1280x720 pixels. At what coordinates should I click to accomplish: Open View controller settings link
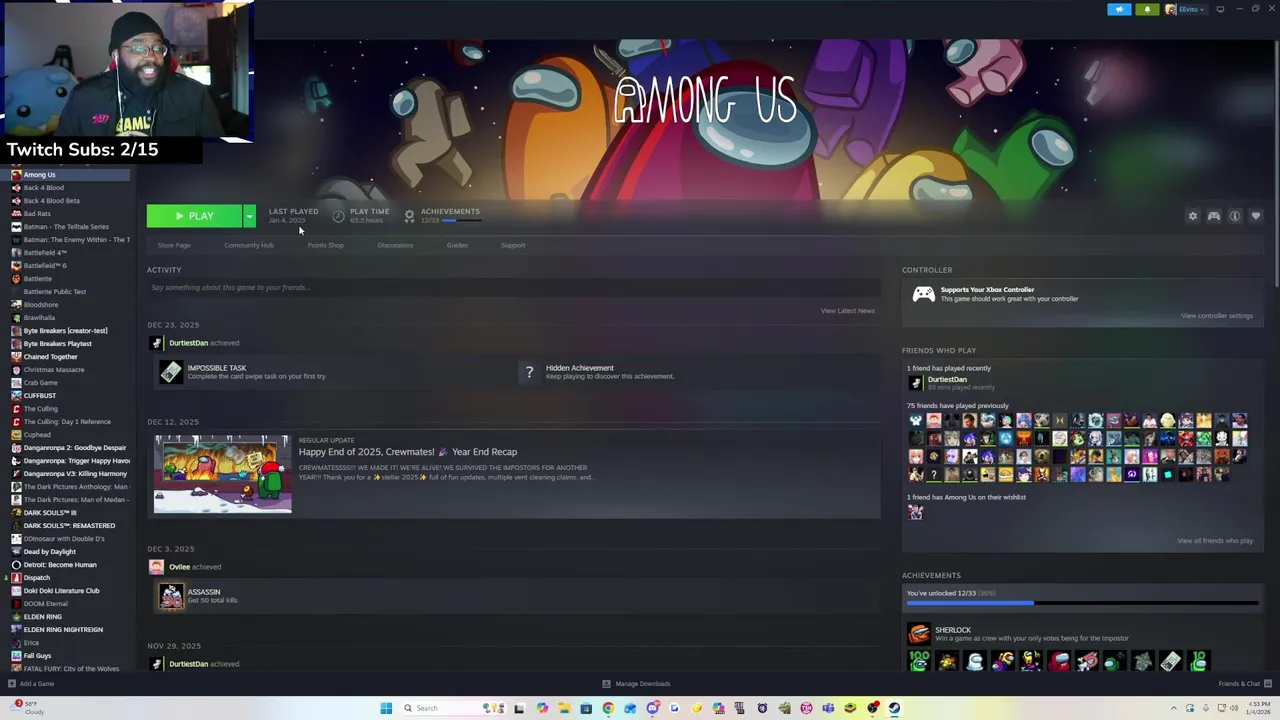click(1216, 316)
